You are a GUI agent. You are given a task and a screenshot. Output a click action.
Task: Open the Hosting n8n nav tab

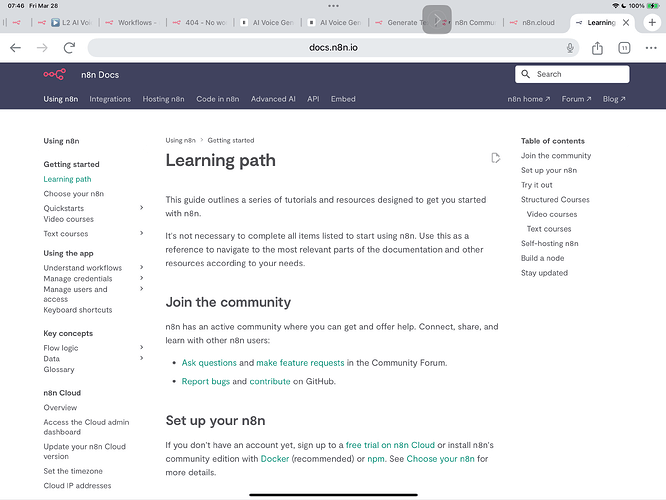[164, 99]
